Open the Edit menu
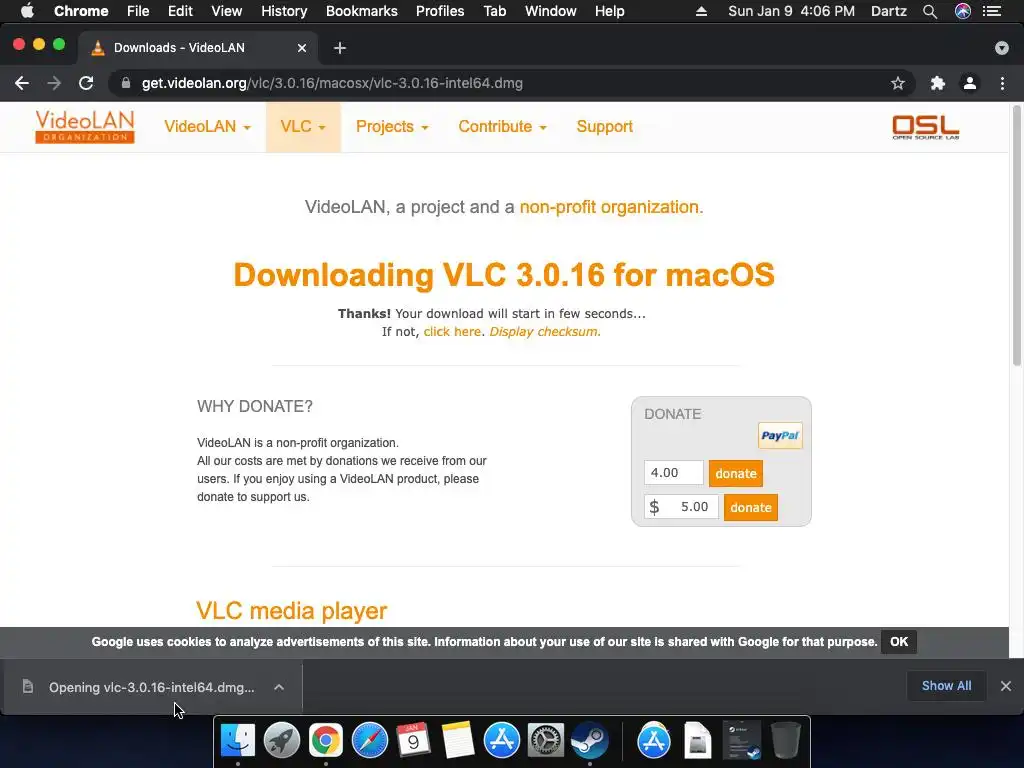 tap(180, 11)
